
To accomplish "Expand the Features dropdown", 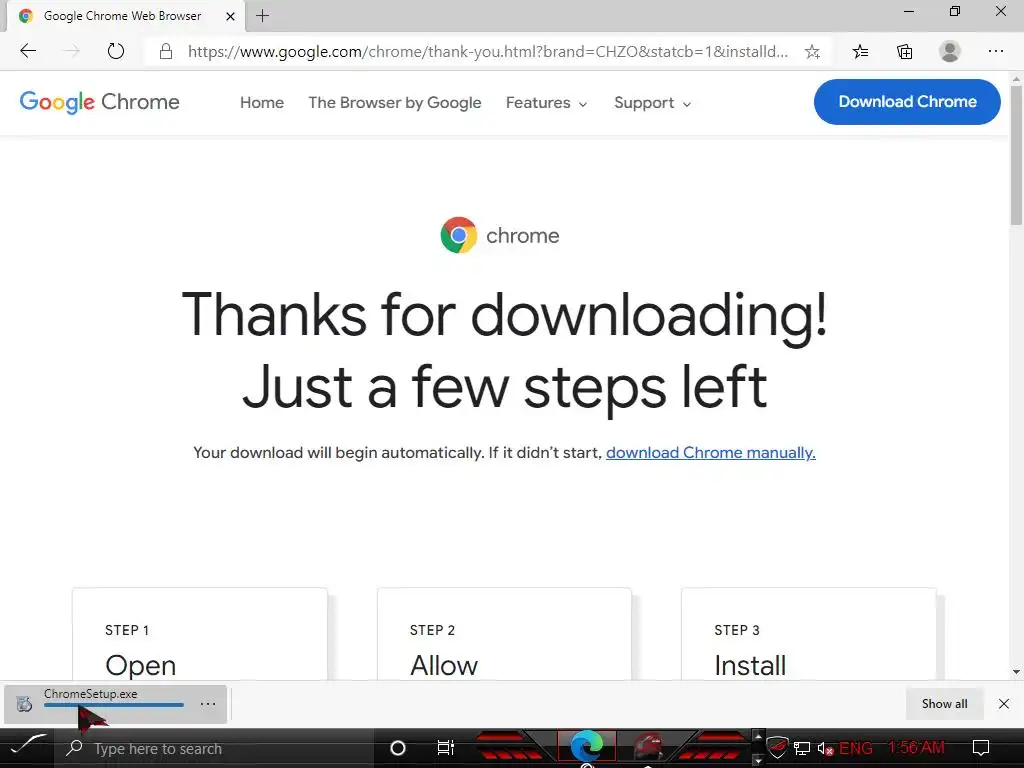I will [547, 103].
